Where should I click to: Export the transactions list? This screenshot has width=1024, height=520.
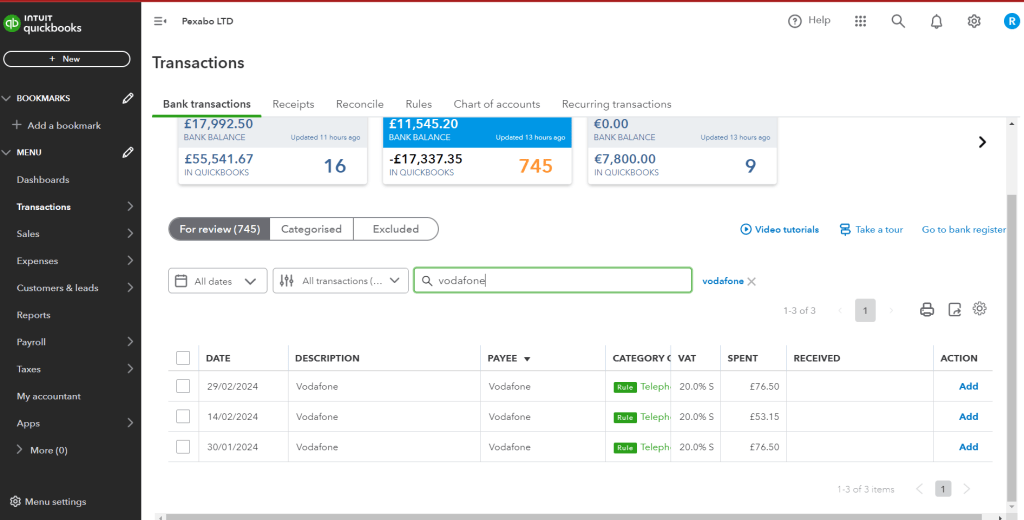tap(954, 310)
